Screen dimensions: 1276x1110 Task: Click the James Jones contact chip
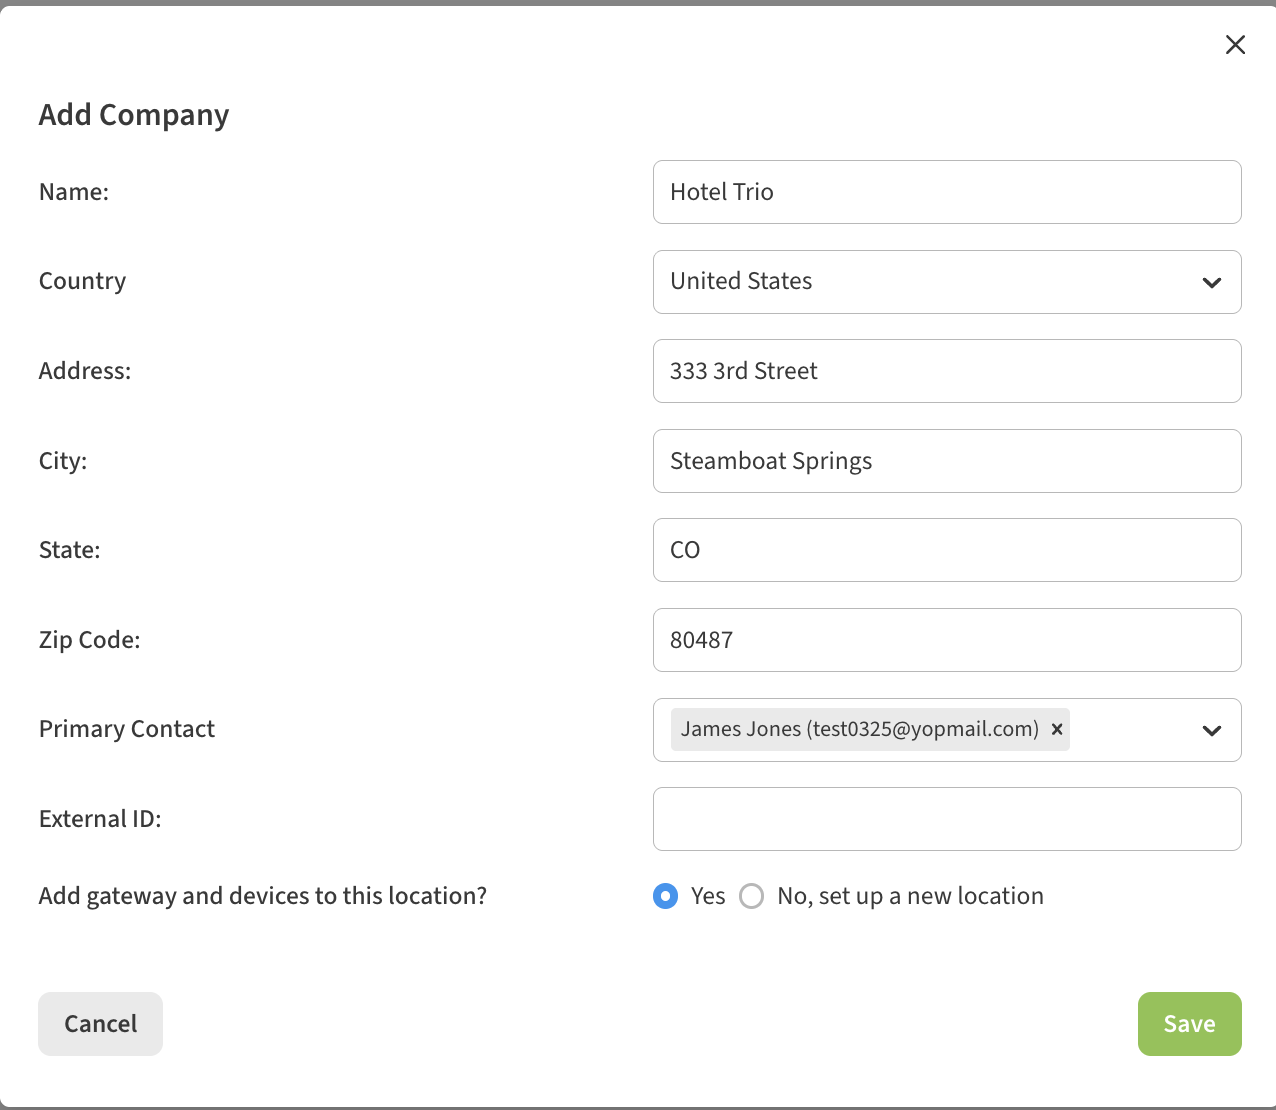click(x=859, y=730)
